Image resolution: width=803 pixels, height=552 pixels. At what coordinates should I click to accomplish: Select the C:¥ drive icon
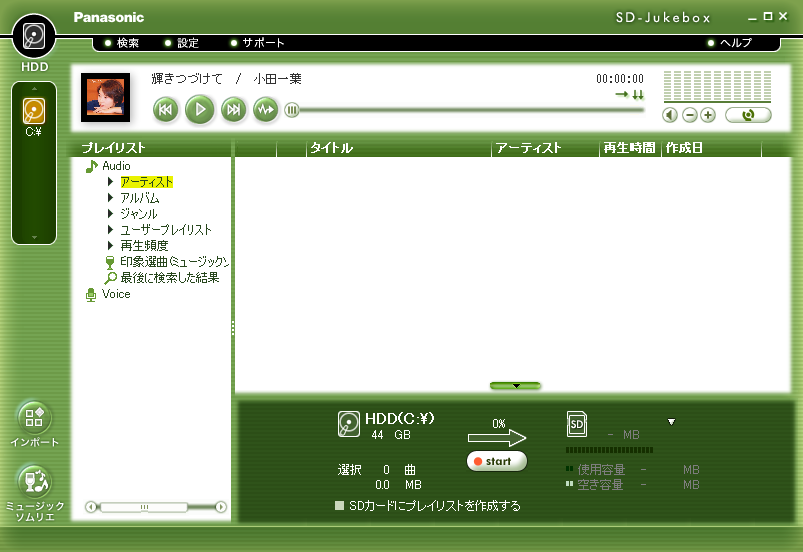[x=34, y=112]
